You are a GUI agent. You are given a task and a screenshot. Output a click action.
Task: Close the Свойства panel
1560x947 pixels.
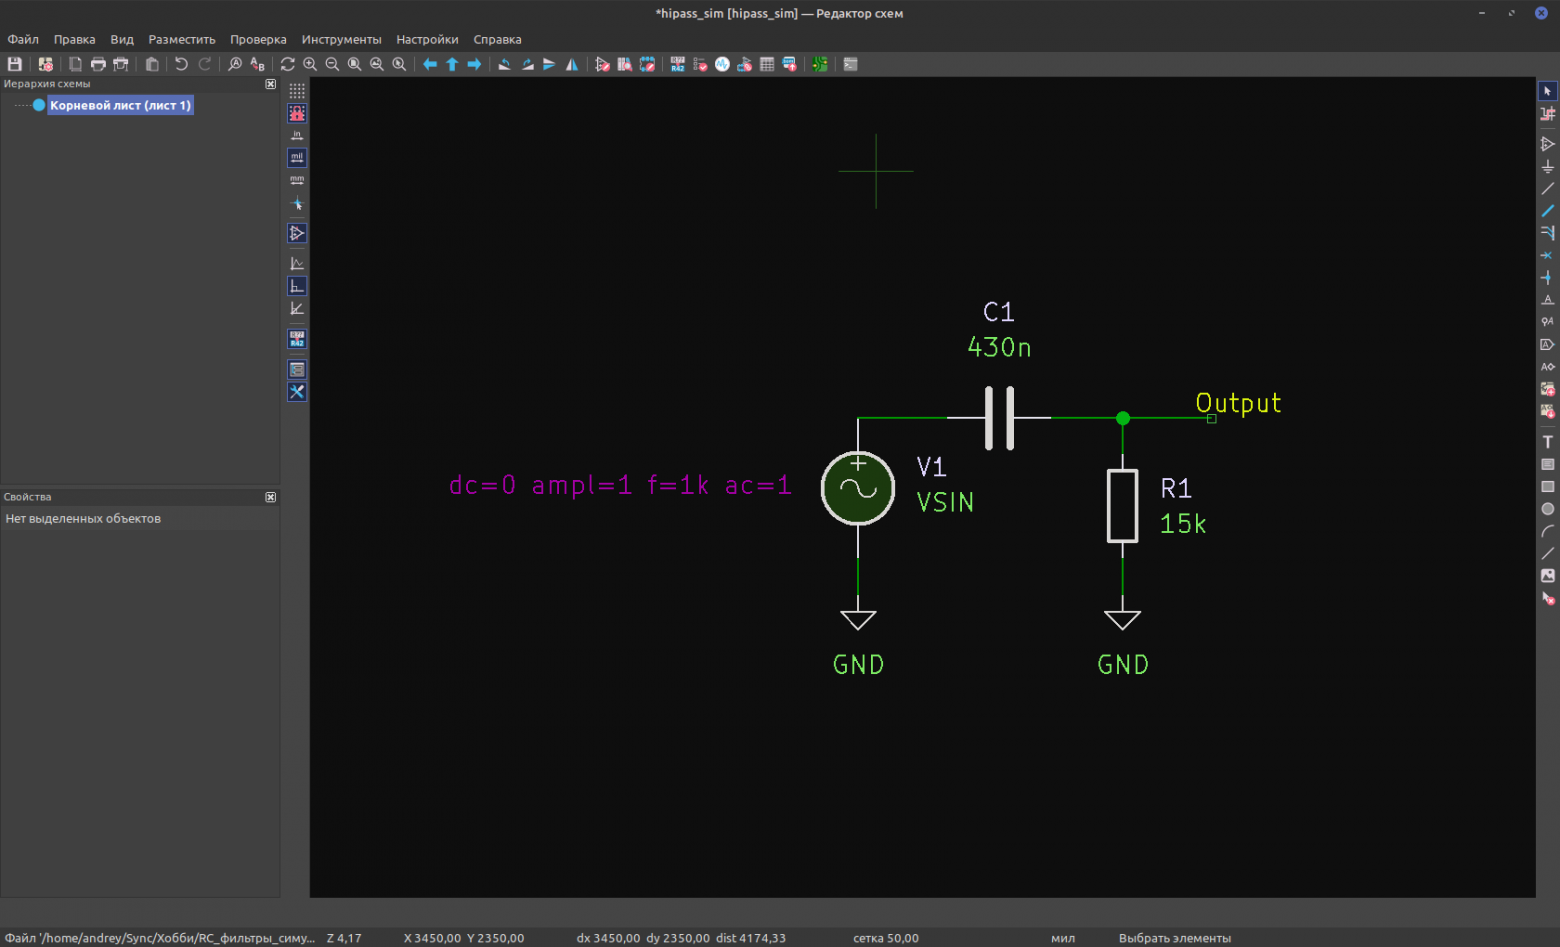(270, 497)
